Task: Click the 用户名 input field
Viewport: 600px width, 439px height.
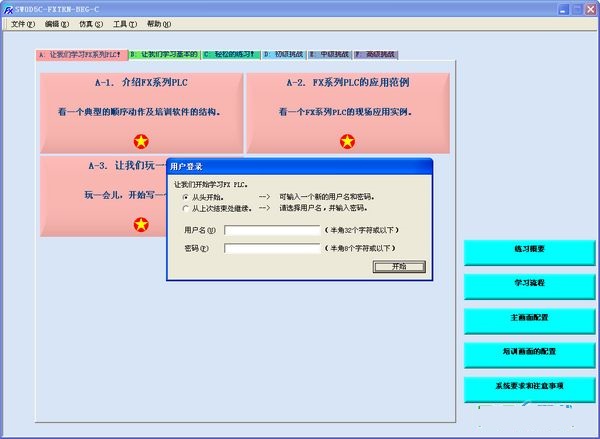Action: [272, 230]
